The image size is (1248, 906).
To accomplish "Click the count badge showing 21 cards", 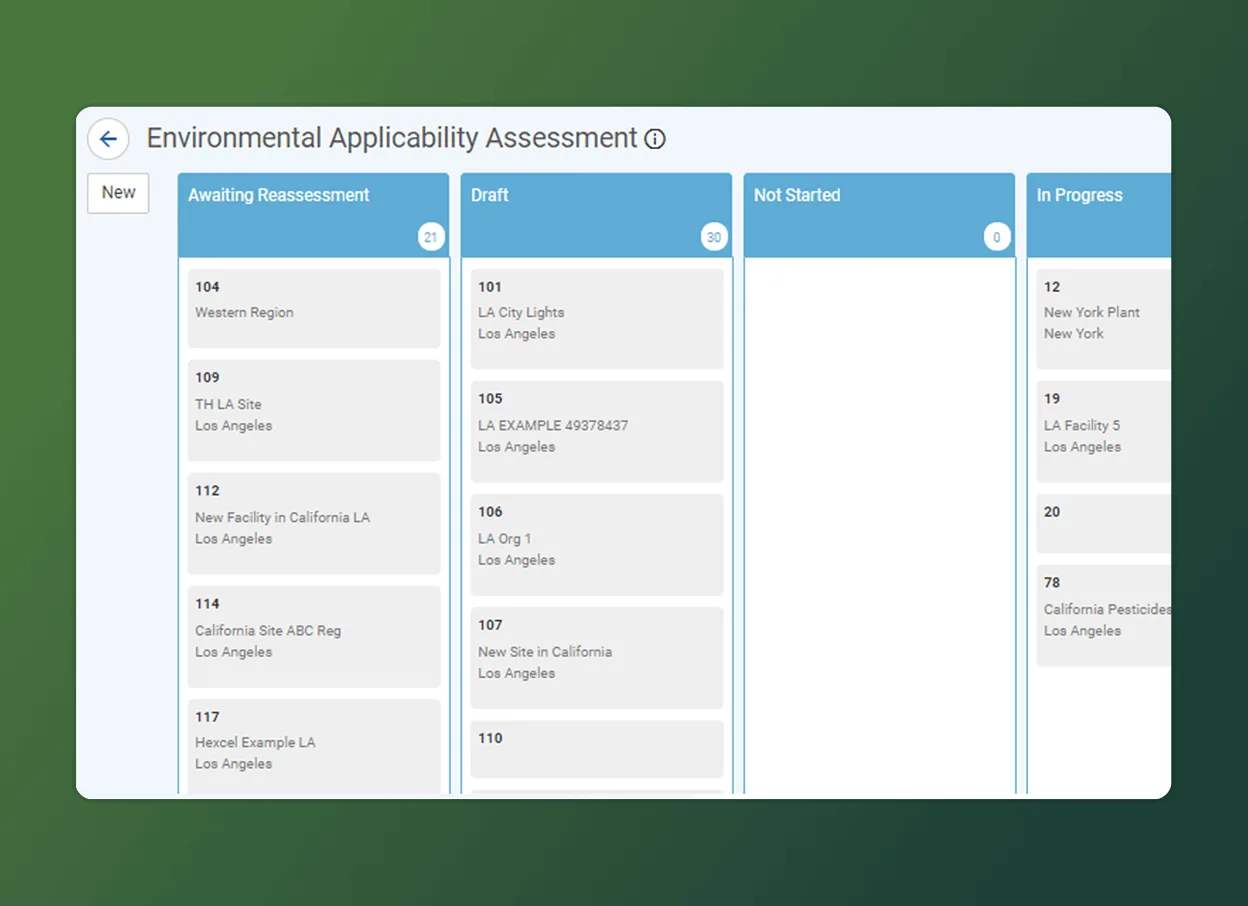I will point(431,237).
